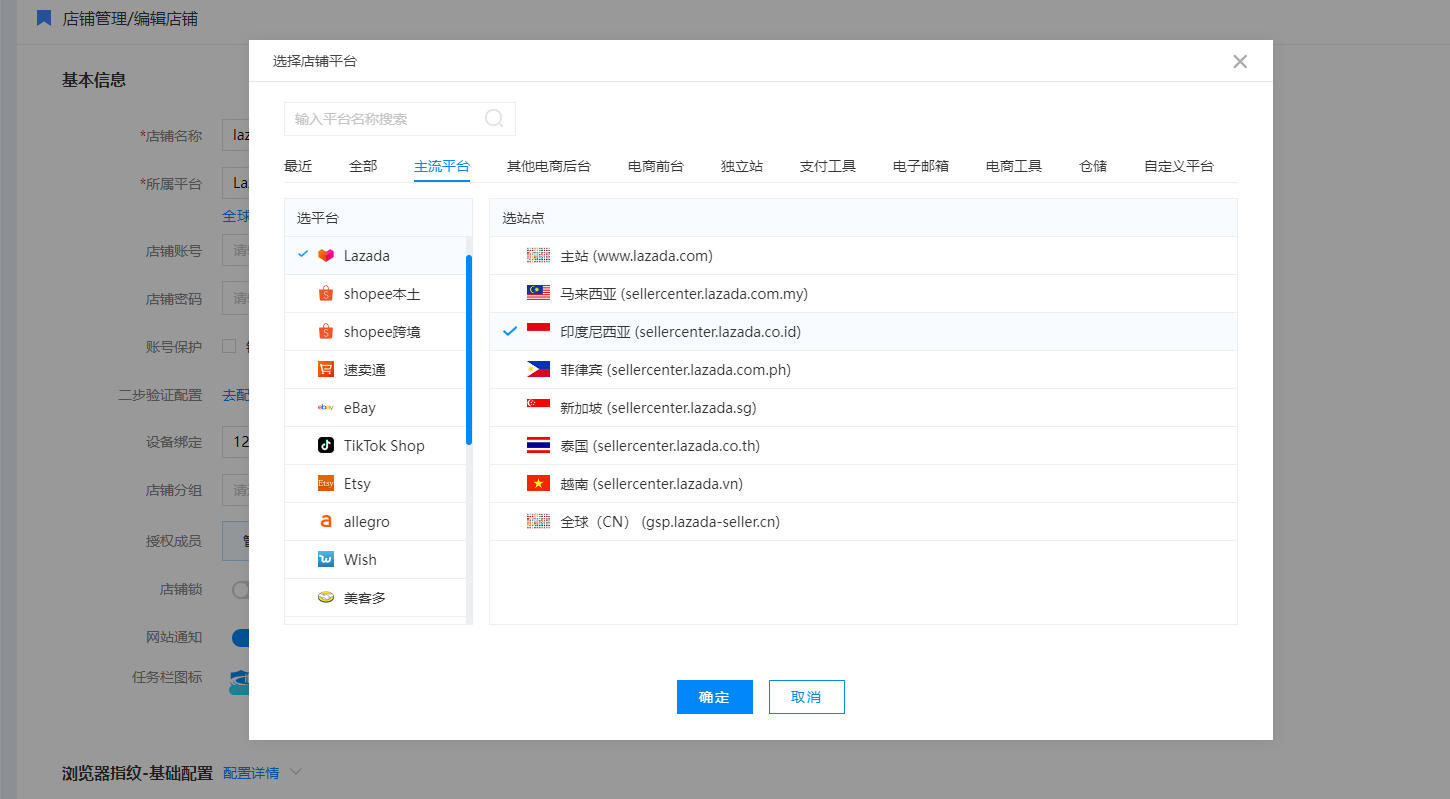Click the 取消 cancel button
The image size is (1450, 799).
click(x=806, y=697)
